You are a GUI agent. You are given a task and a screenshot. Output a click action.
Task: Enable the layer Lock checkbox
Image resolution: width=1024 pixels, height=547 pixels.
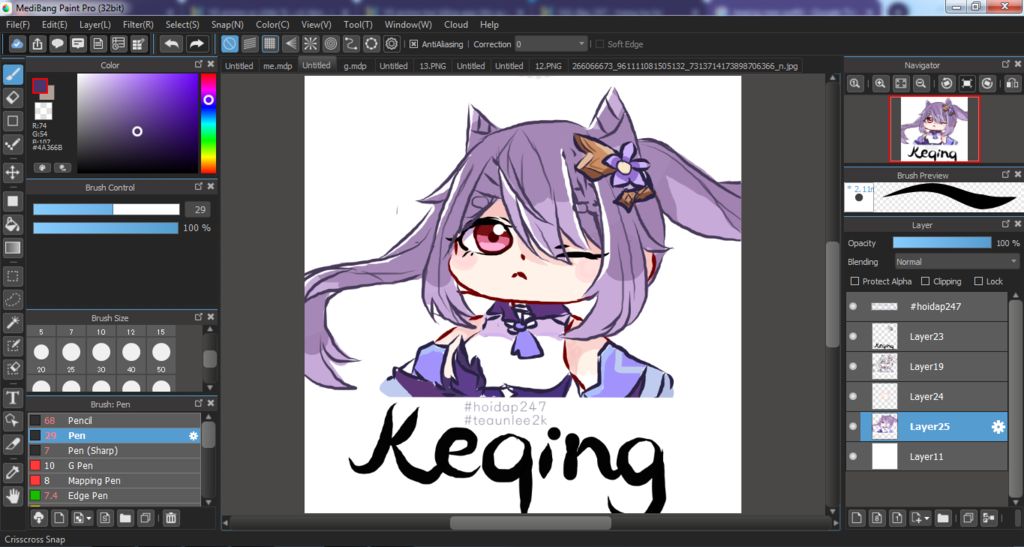[978, 281]
